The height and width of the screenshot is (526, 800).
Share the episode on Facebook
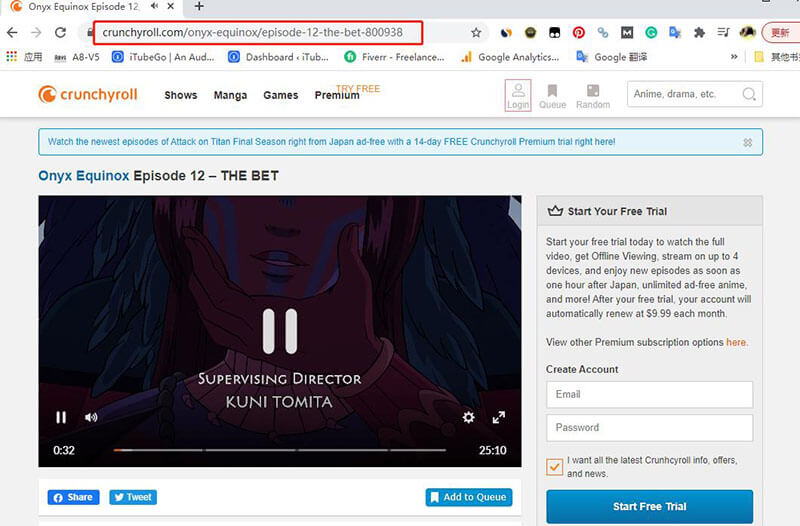point(73,497)
